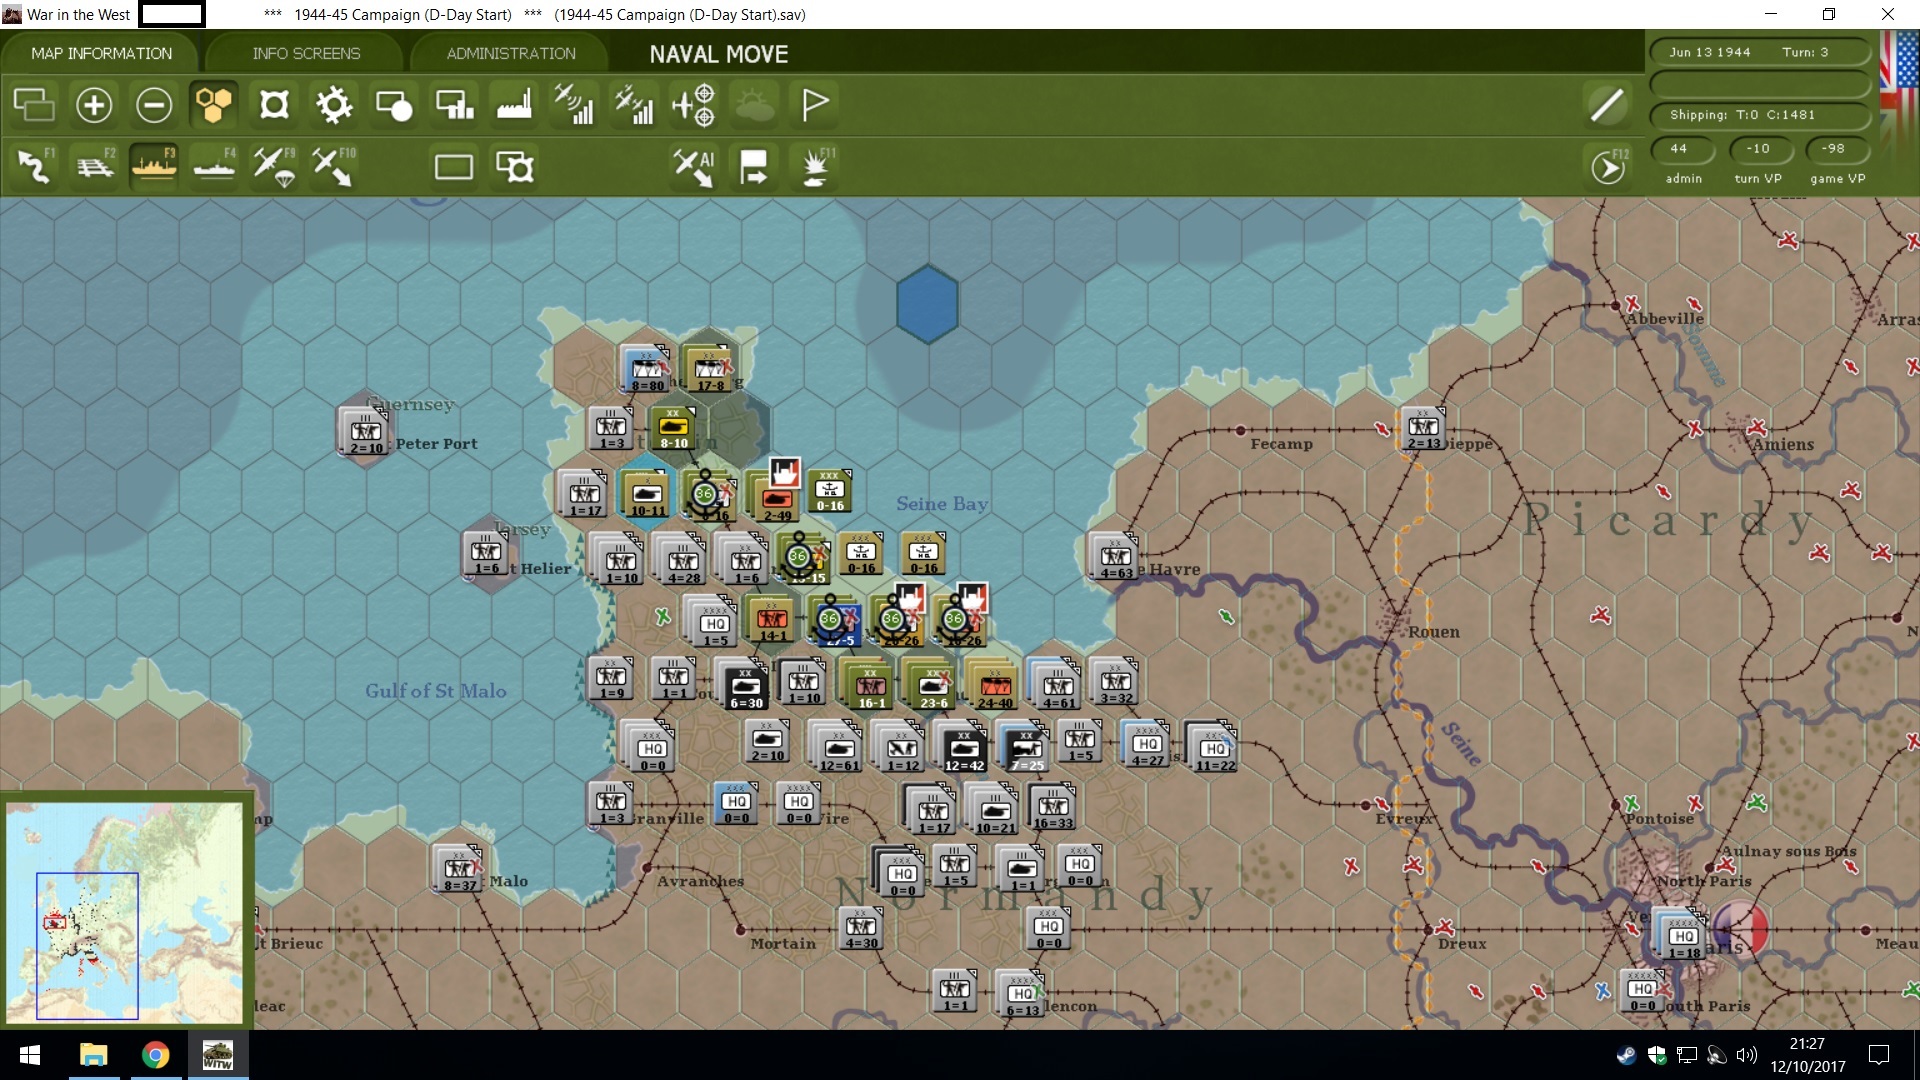
Task: Select the HQ unit labeled 4=27
Action: click(x=1146, y=744)
